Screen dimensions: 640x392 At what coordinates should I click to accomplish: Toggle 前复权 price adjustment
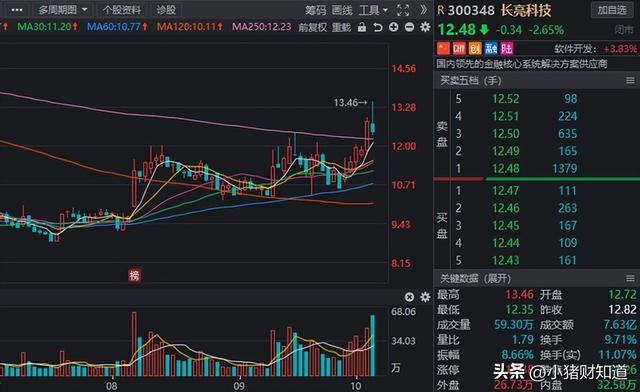coord(312,27)
